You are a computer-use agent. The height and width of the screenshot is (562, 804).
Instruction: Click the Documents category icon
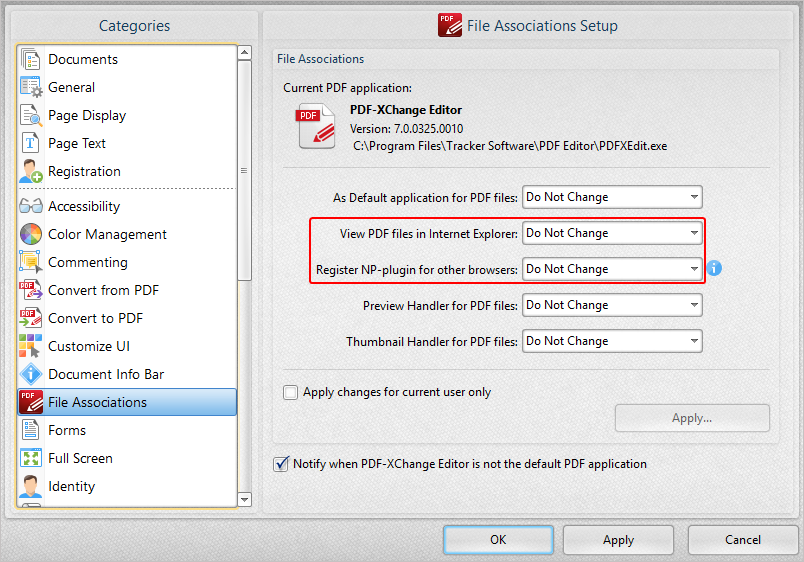click(31, 59)
